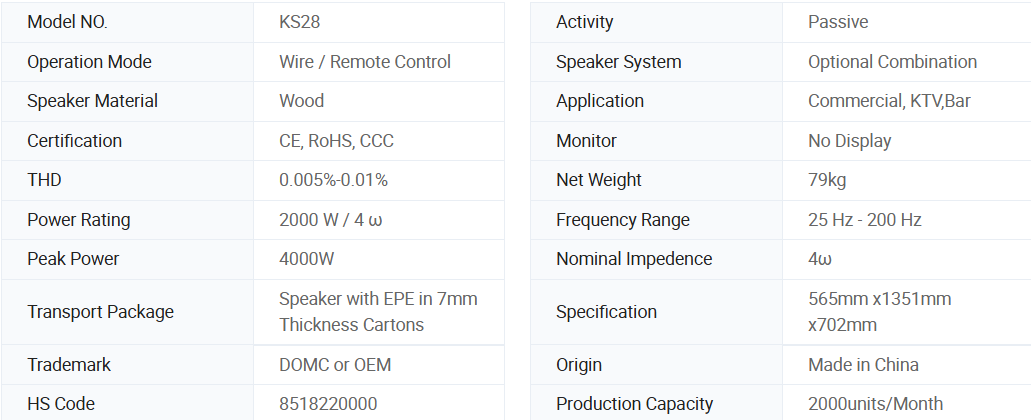The image size is (1031, 420).
Task: Select the DOMC or OEM trademark value
Action: 335,365
